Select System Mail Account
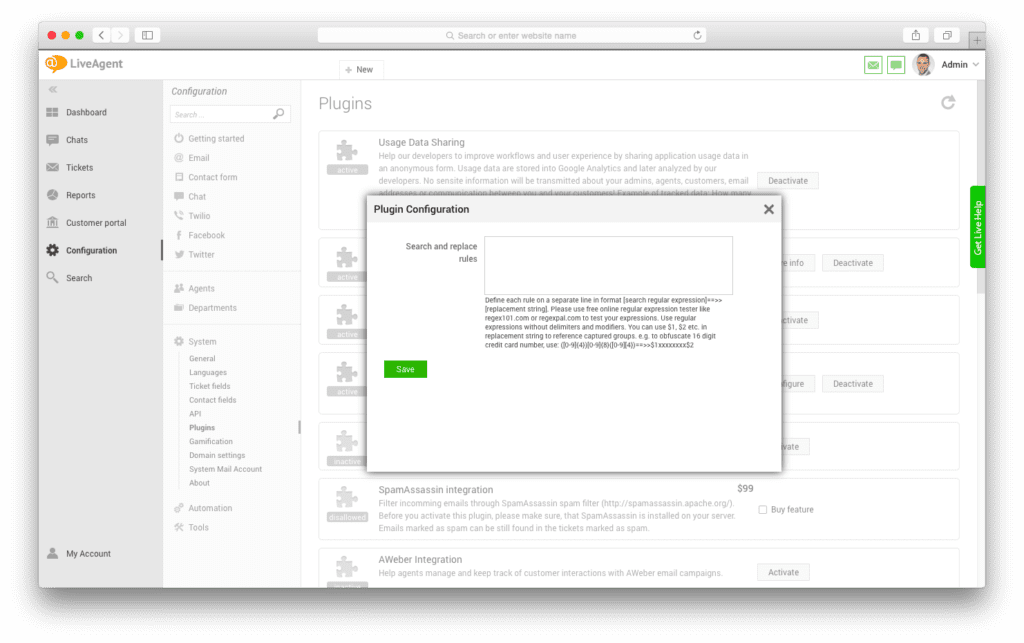Viewport: 1024px width, 643px height. pyautogui.click(x=225, y=469)
